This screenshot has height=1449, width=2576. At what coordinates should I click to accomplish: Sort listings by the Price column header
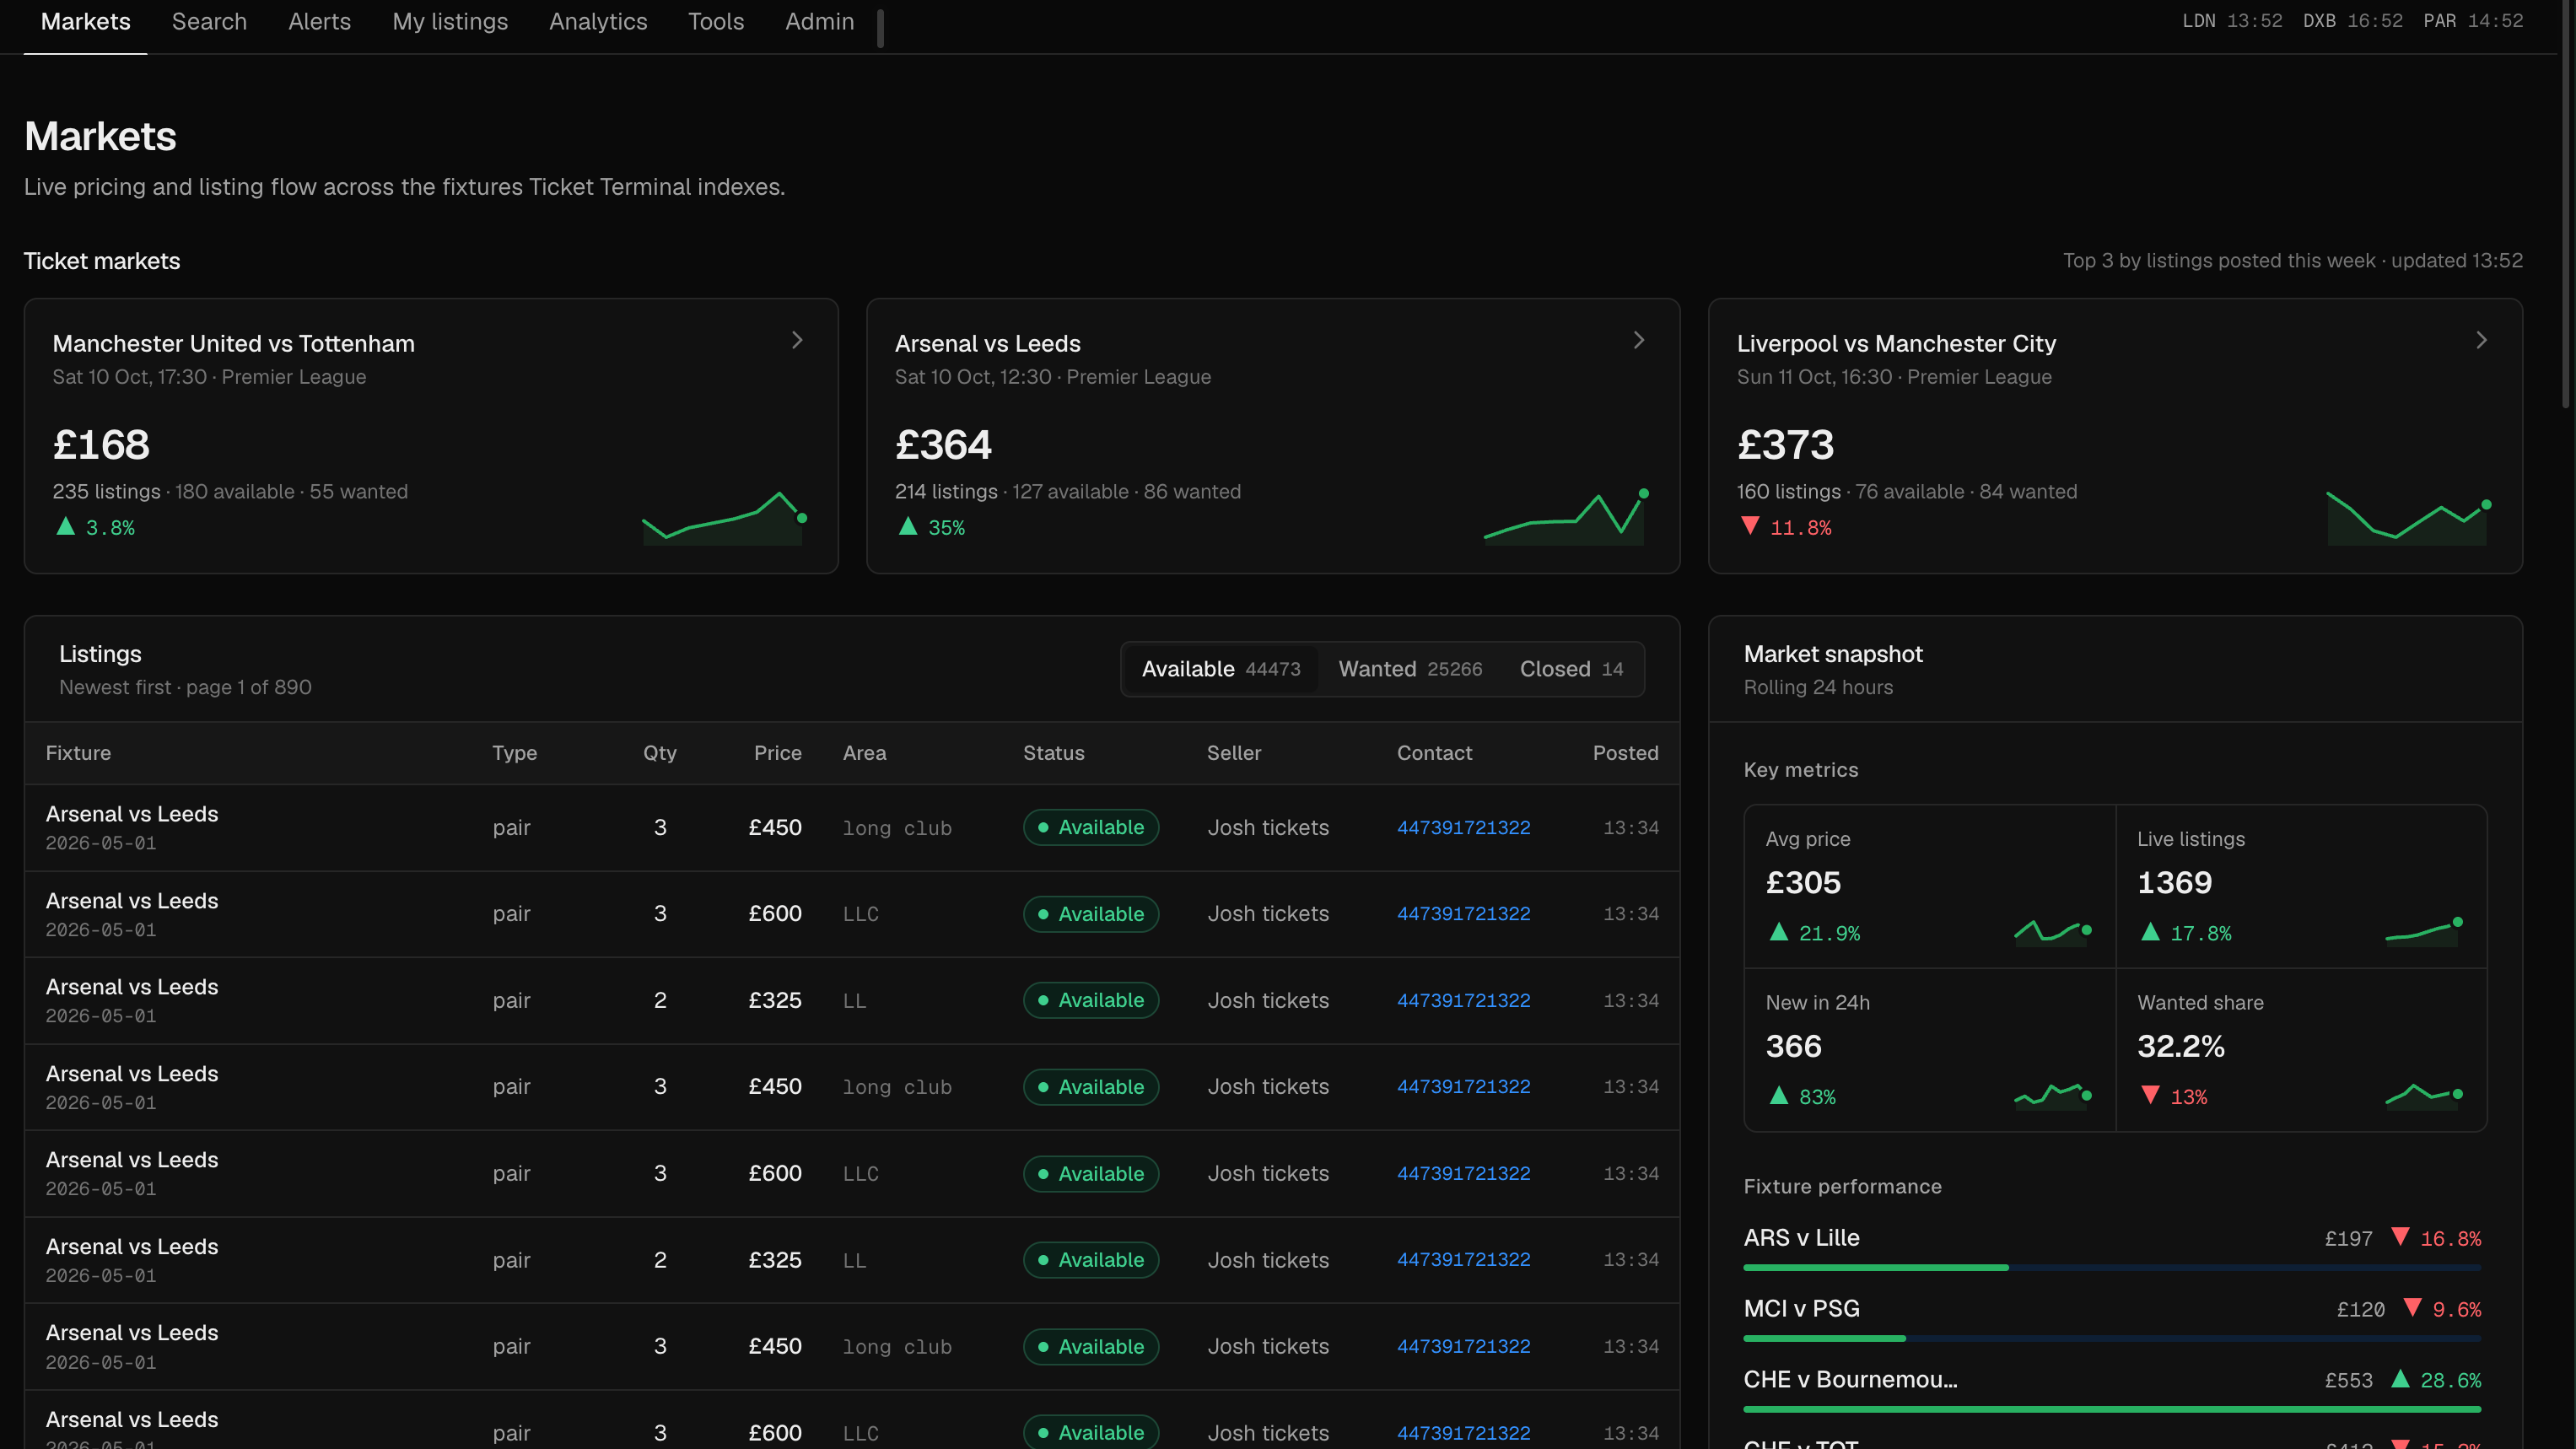pyautogui.click(x=777, y=753)
